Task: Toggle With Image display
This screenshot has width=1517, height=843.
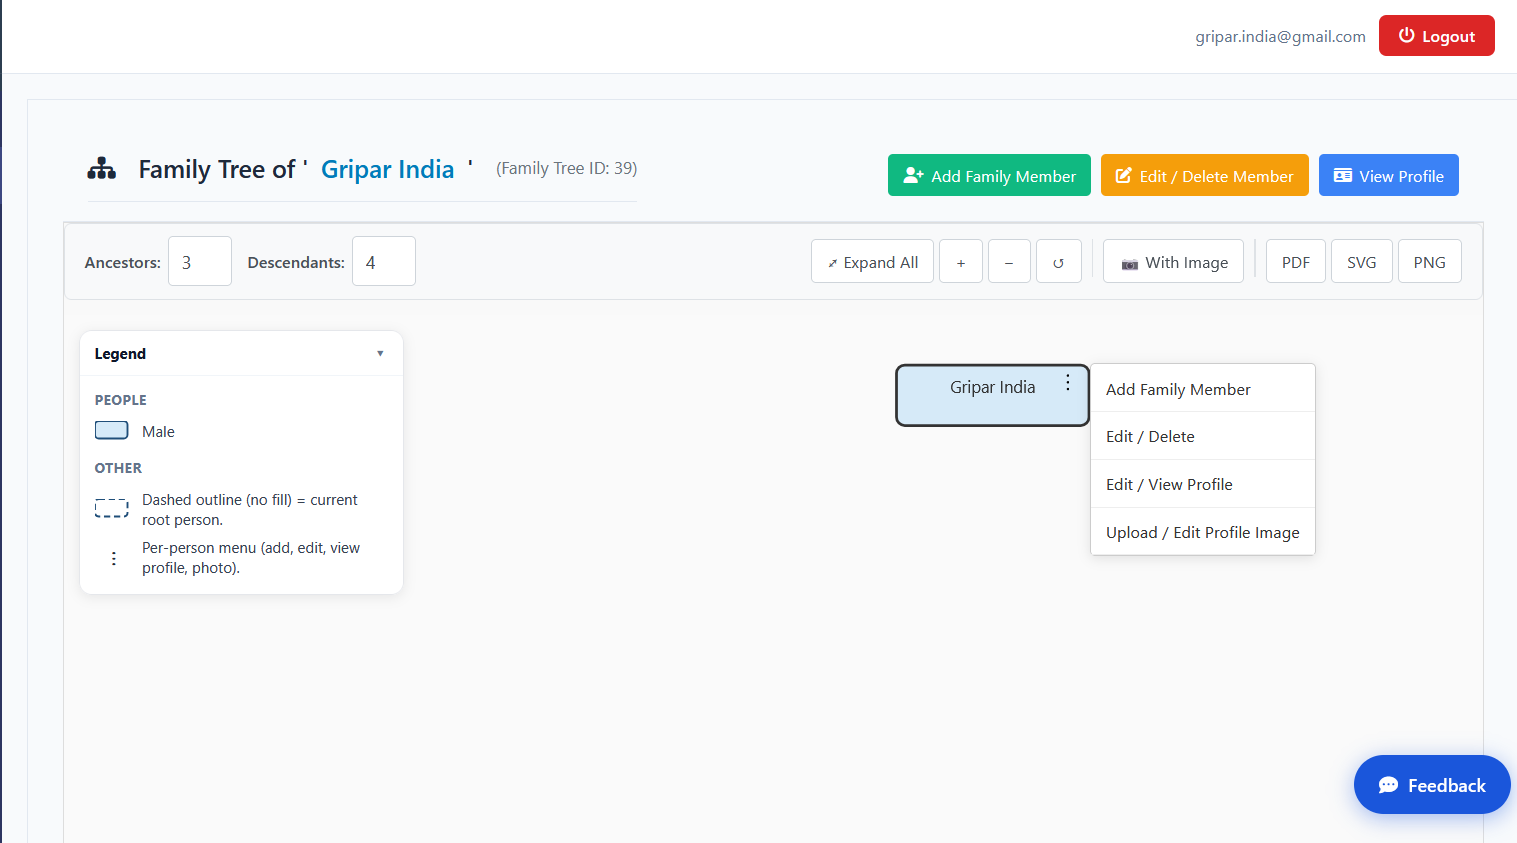Action: 1173,262
